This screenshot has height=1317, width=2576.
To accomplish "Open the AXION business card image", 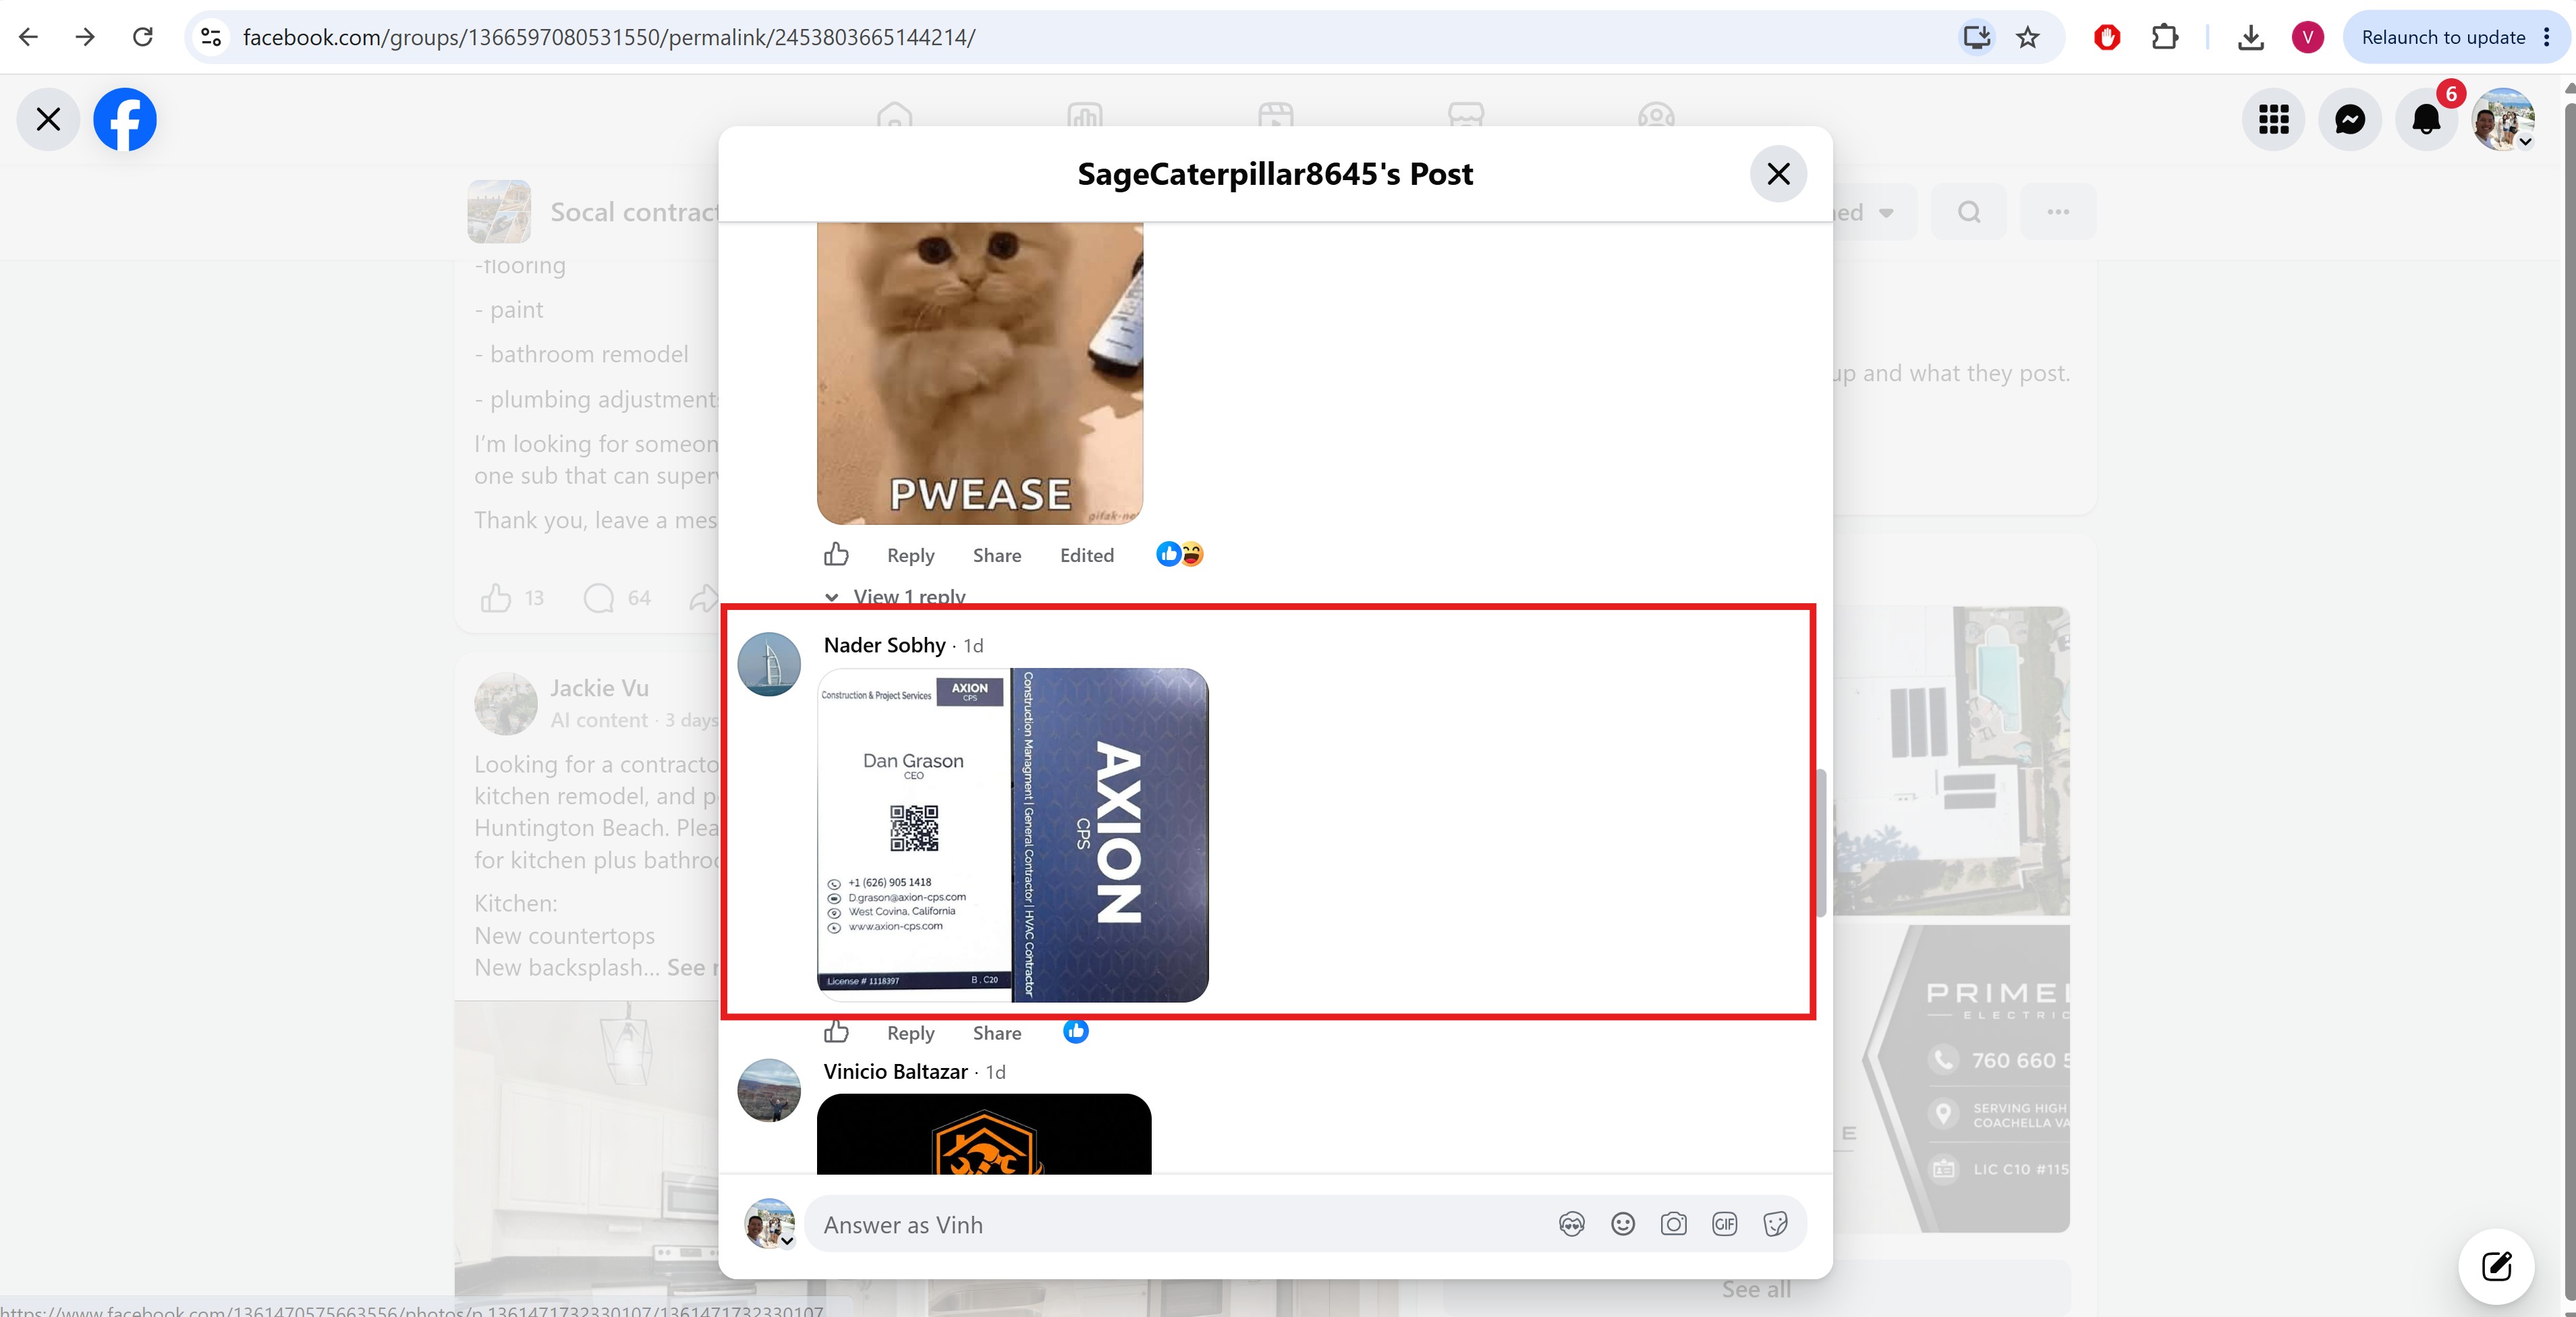I will 1013,835.
